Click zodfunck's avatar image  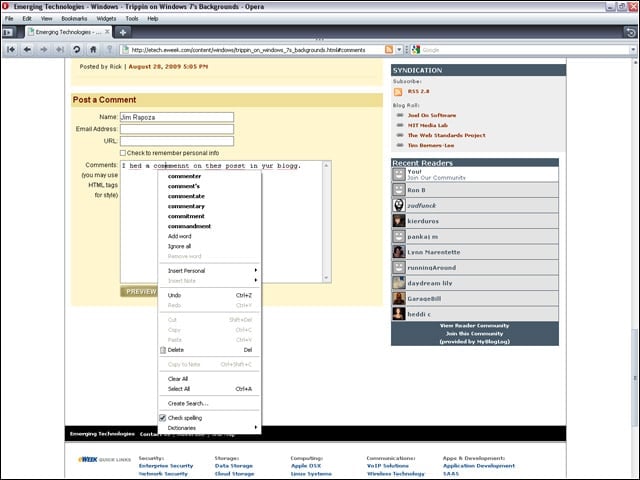point(399,205)
